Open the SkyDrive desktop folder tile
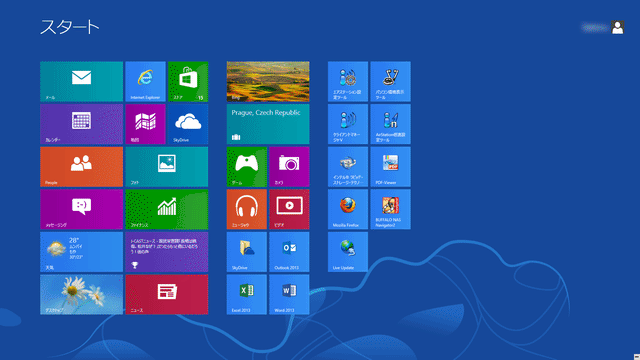The height and width of the screenshot is (360, 640). 247,252
